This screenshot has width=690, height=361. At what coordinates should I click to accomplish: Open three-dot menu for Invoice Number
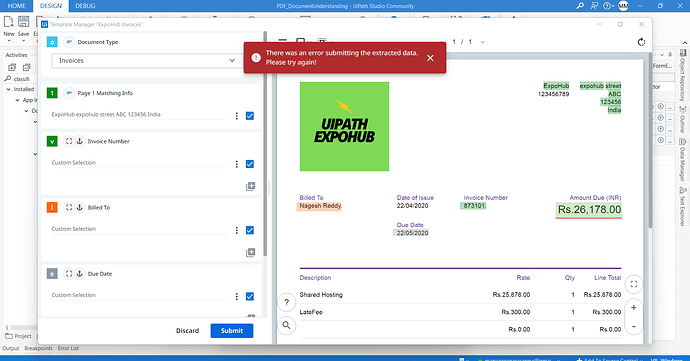pyautogui.click(x=237, y=164)
